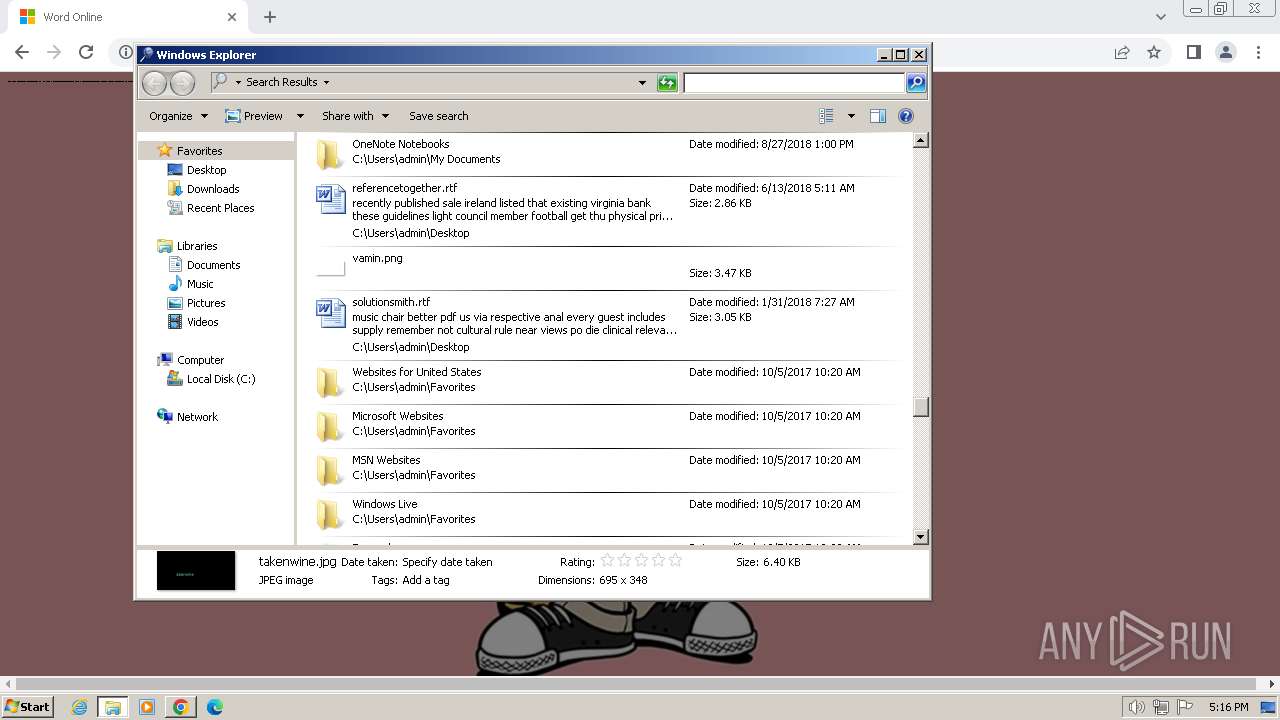Open the views dropdown arrow

tap(851, 116)
